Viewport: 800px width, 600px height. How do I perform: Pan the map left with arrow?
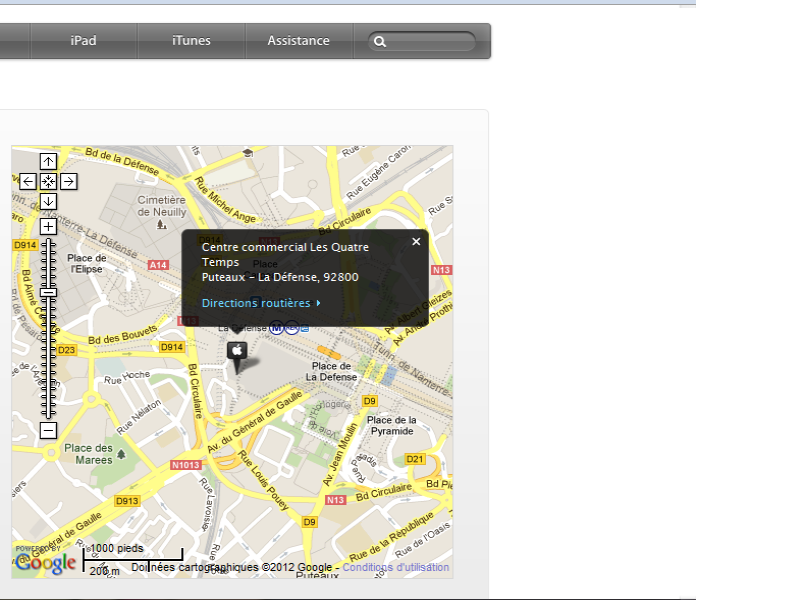28,182
